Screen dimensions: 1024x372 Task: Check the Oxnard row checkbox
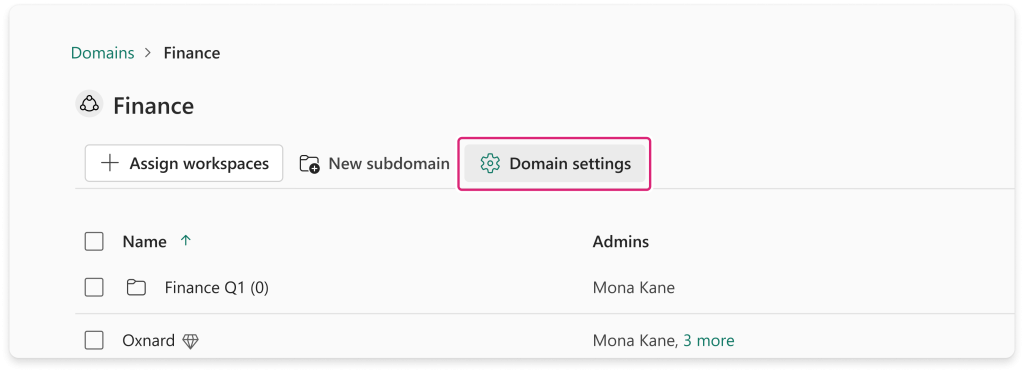pos(94,340)
